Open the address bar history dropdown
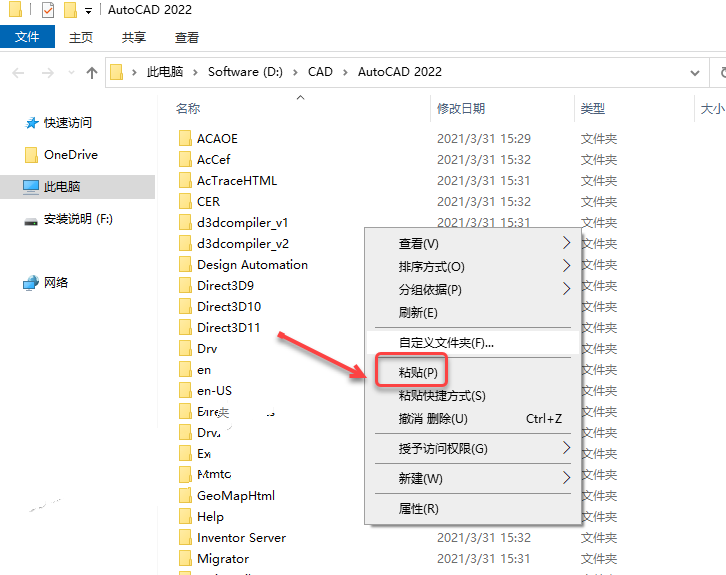Screen dimensions: 726x575 tap(695, 73)
